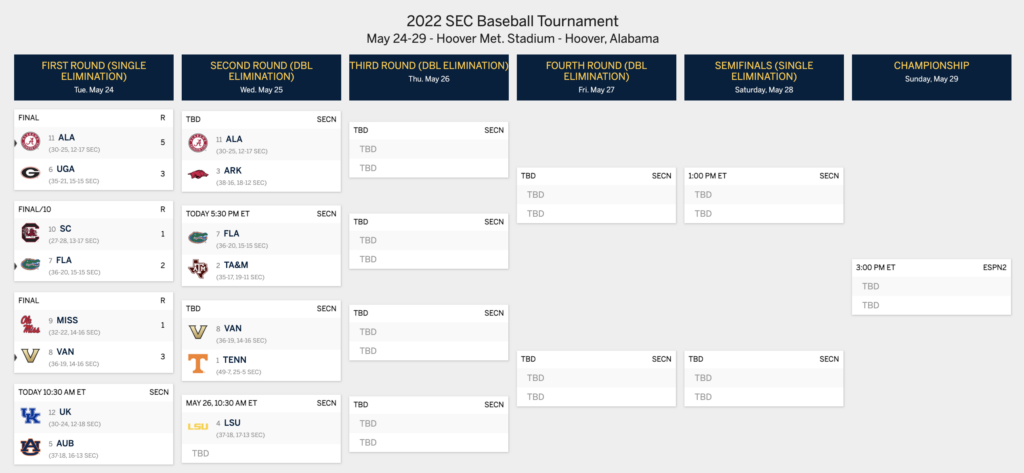The height and width of the screenshot is (473, 1024).
Task: Click Arkansas Razorbacks logo in second round
Action: [199, 174]
